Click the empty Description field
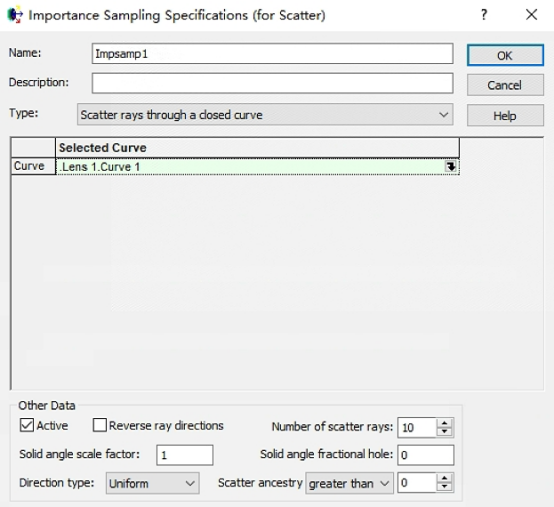The width and height of the screenshot is (554, 507). pos(272,83)
